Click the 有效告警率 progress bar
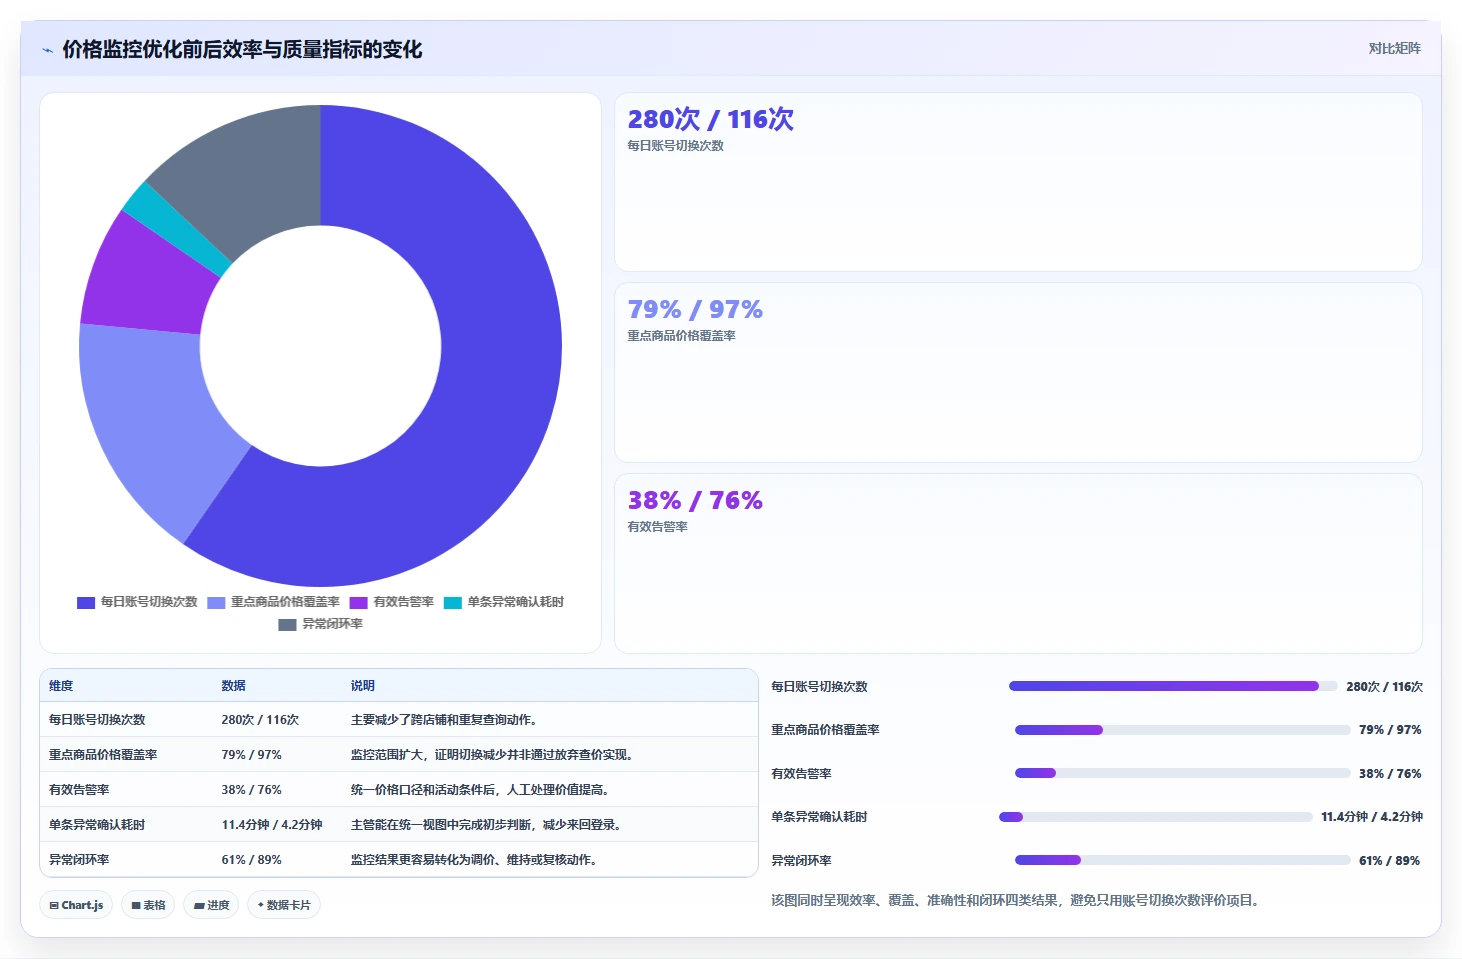Image resolution: width=1462 pixels, height=959 pixels. point(1182,773)
